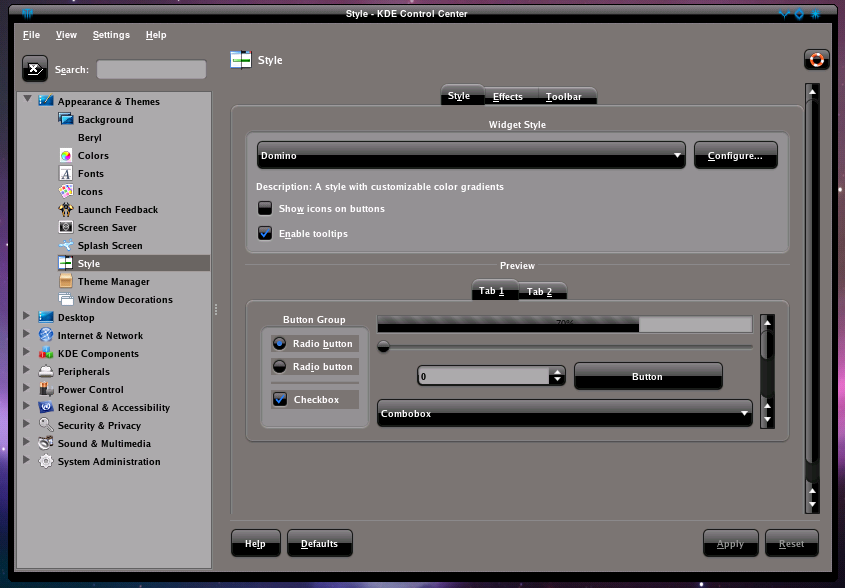Toggle the preview Checkbox

(x=280, y=399)
